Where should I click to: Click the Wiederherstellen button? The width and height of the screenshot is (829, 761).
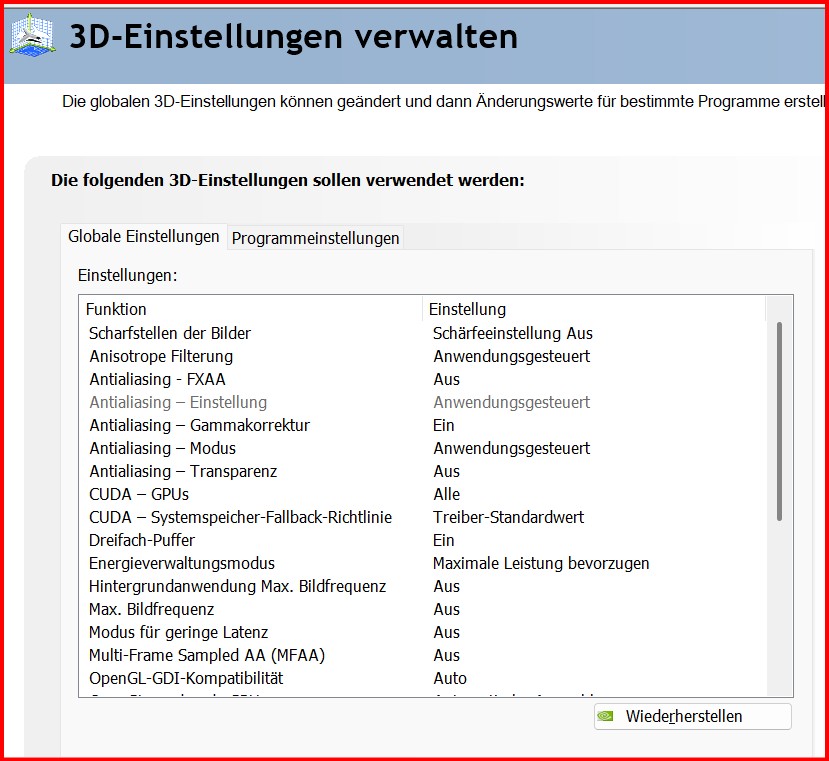click(x=693, y=716)
